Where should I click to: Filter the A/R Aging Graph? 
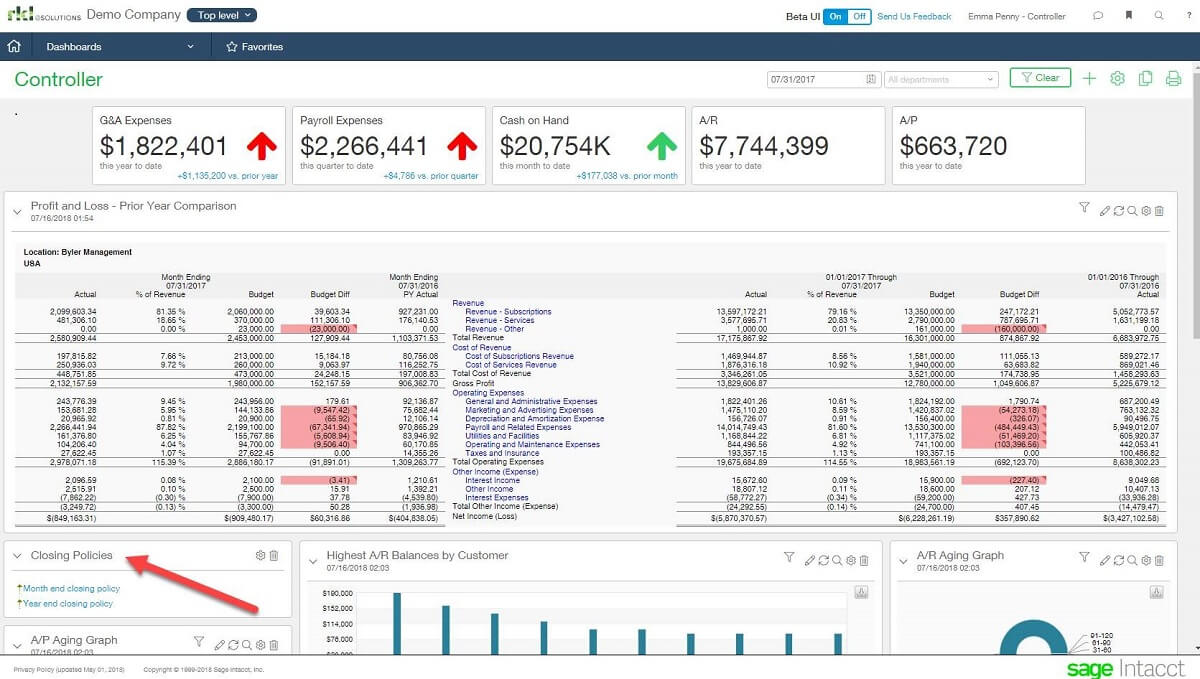(x=1083, y=557)
